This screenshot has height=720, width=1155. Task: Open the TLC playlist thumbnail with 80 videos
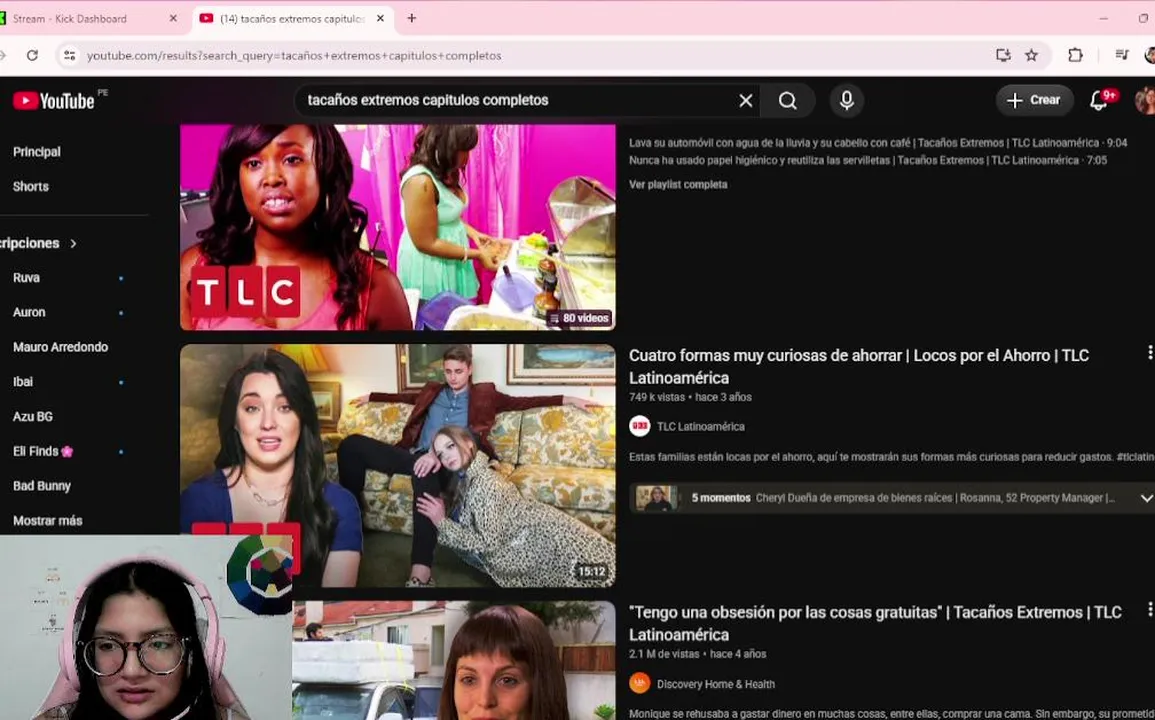tap(398, 227)
